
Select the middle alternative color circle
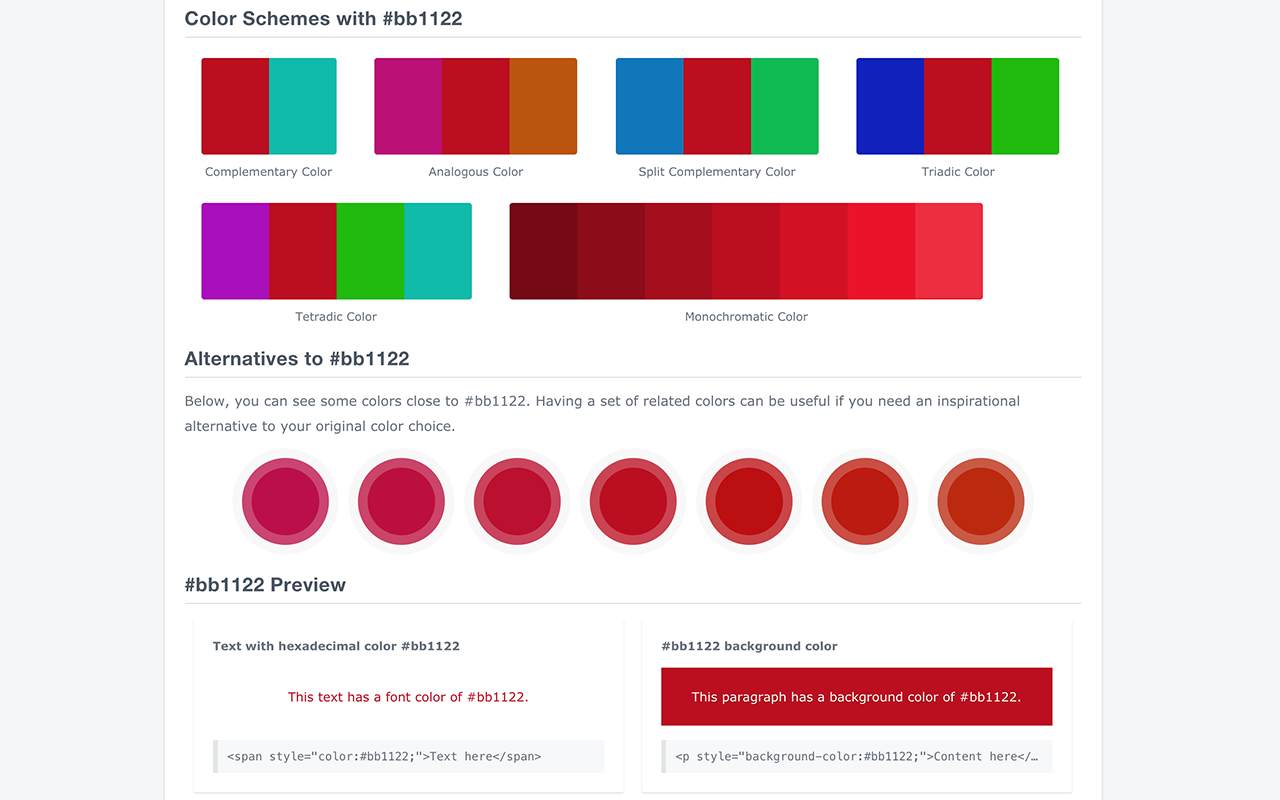point(633,501)
